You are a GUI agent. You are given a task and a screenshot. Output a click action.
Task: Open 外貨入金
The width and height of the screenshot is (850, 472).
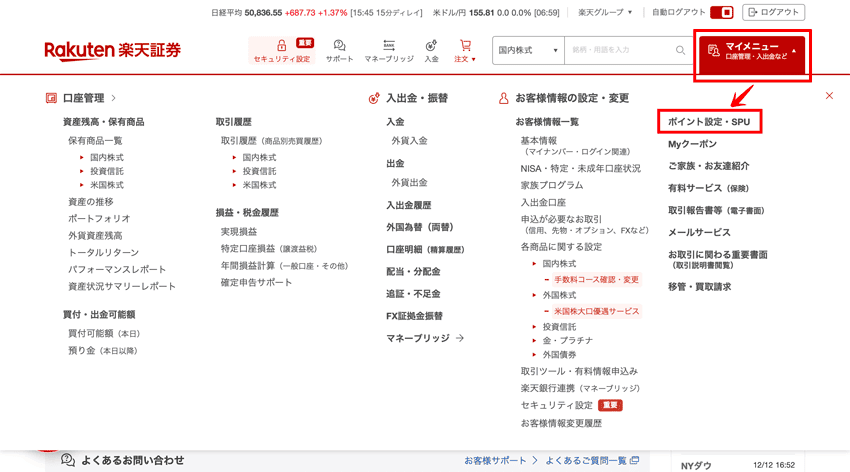click(409, 141)
